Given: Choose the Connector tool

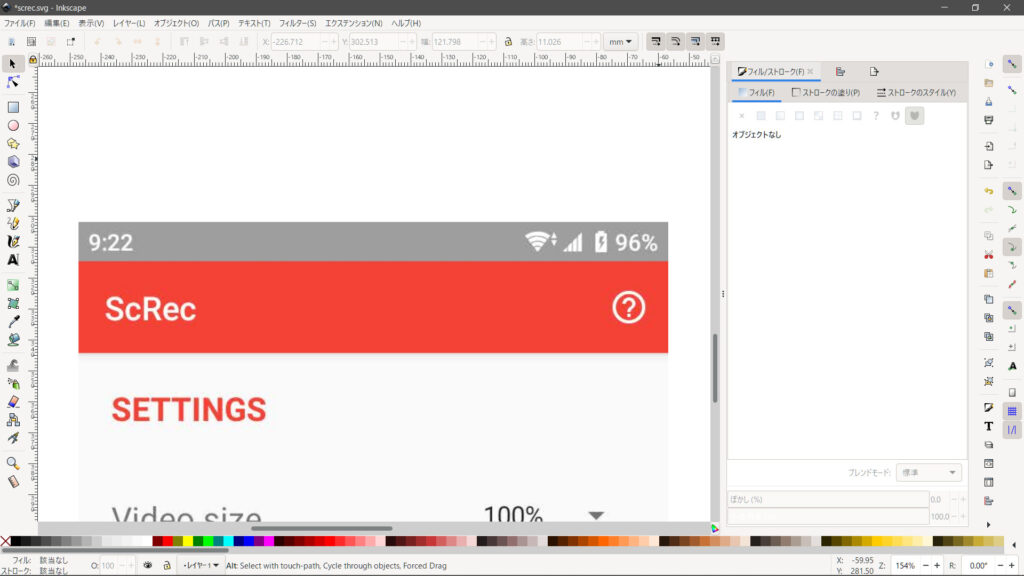Looking at the screenshot, I should coord(12,421).
